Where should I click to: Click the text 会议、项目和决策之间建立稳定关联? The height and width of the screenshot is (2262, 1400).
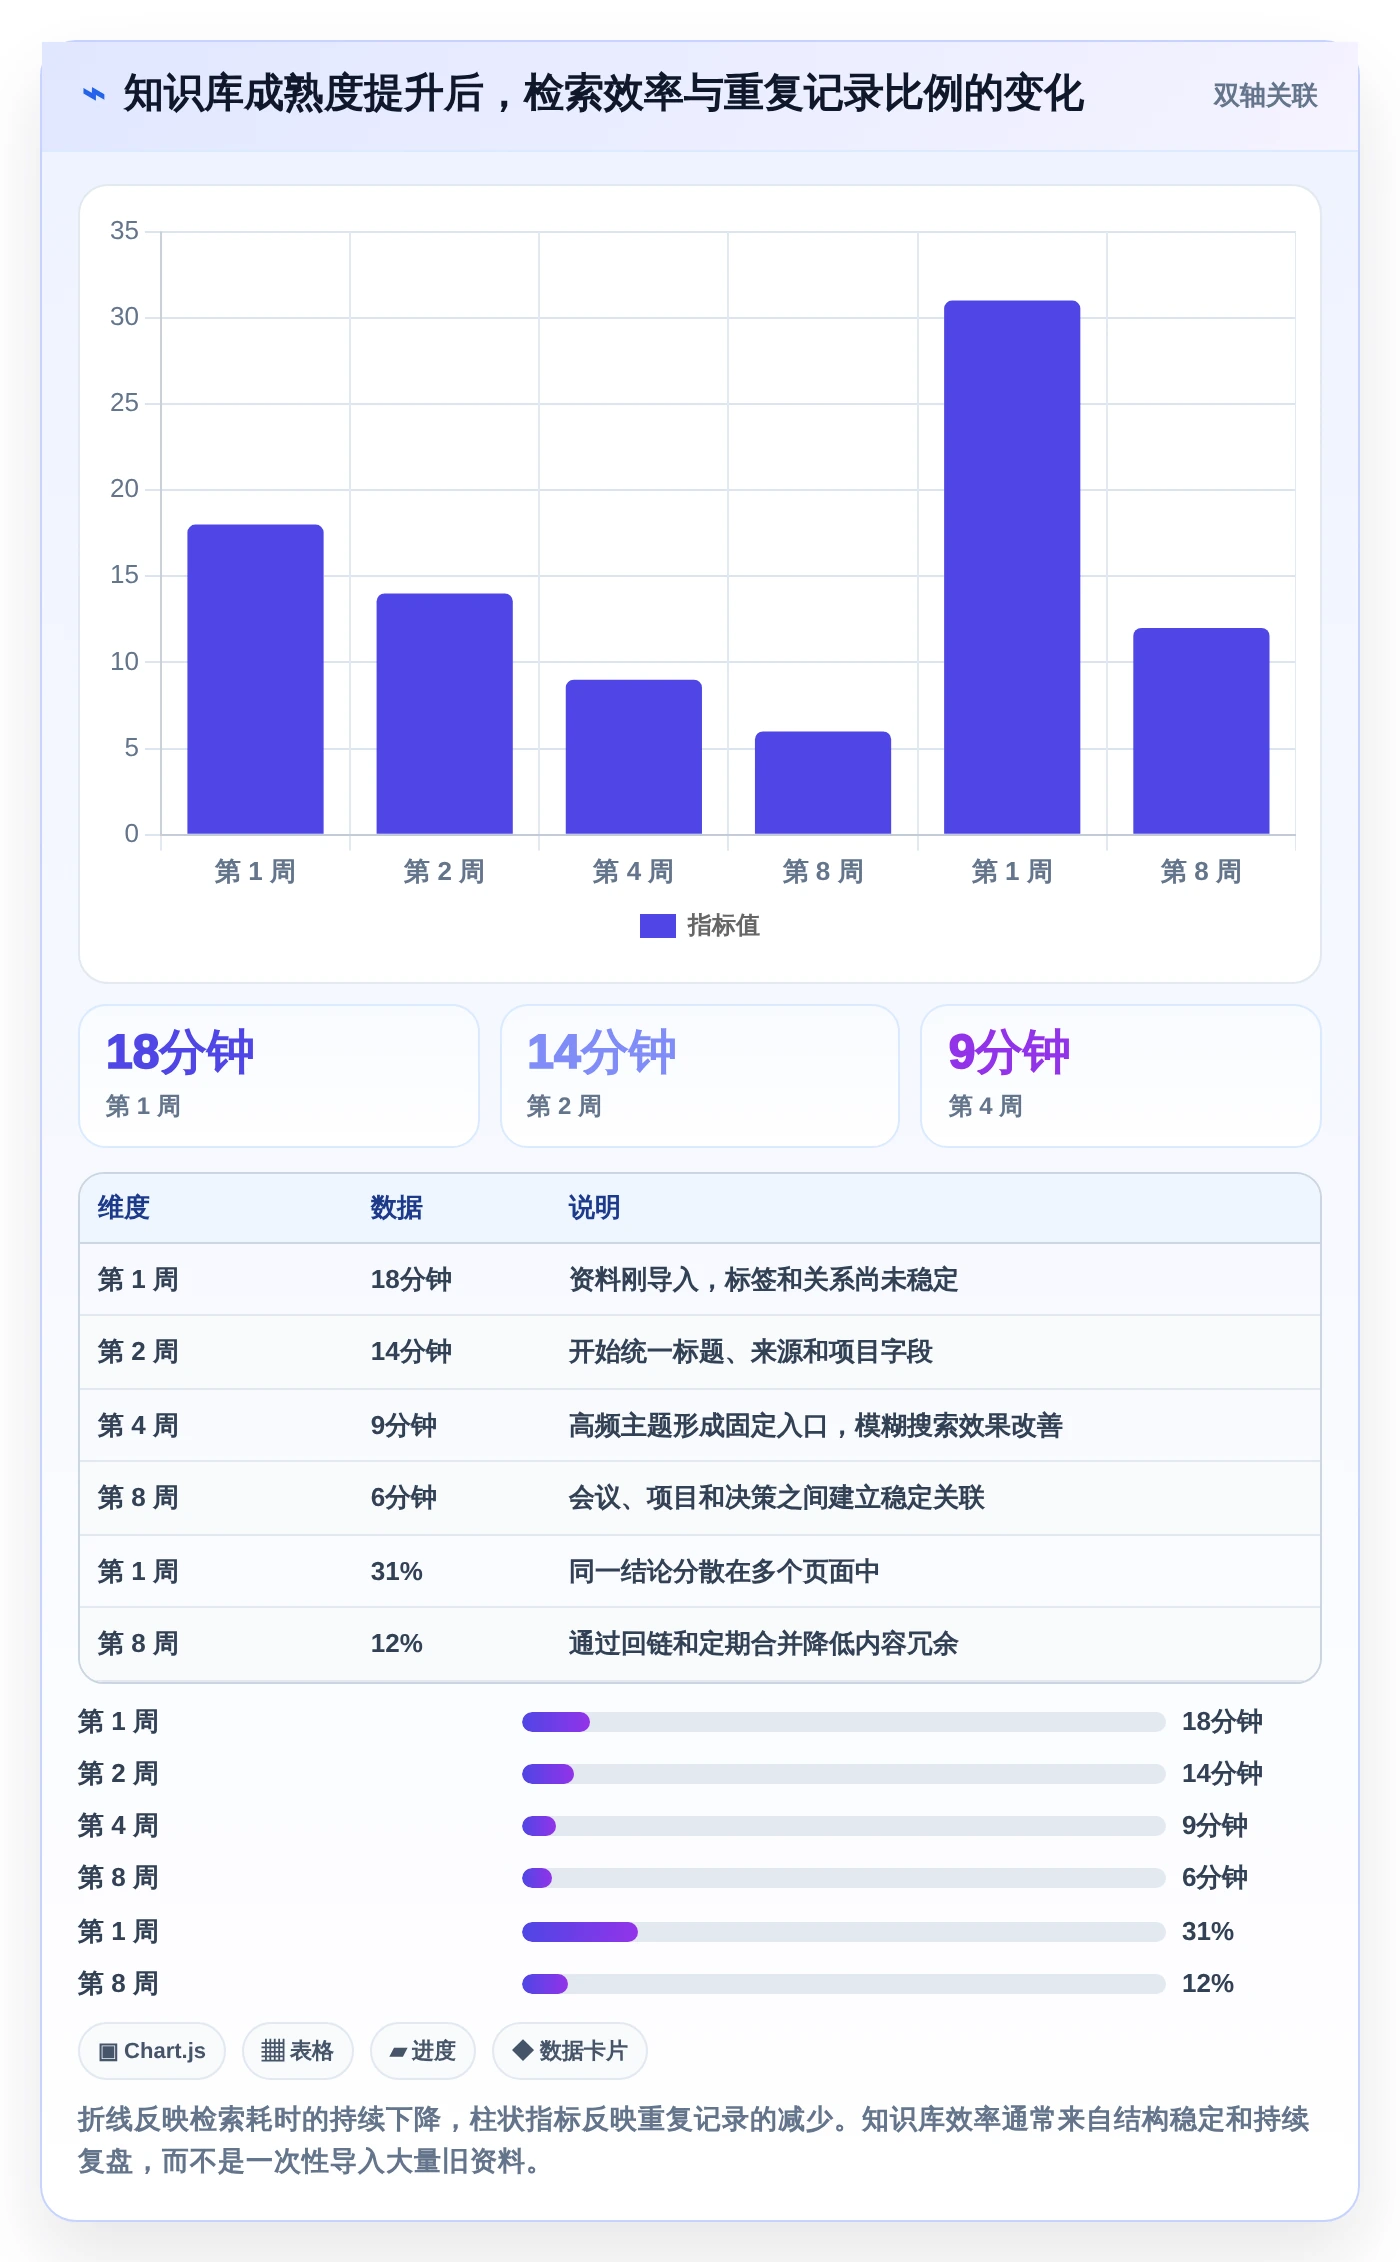click(776, 1498)
